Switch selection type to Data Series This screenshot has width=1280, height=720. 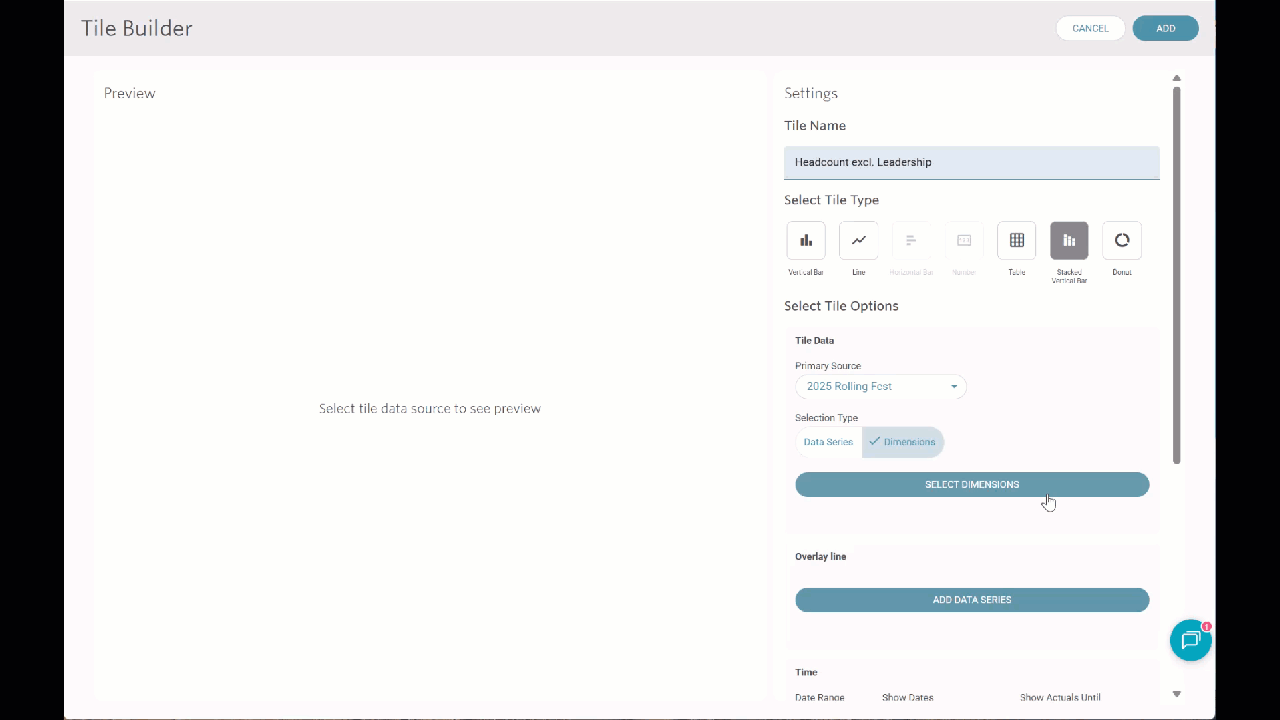(x=828, y=442)
